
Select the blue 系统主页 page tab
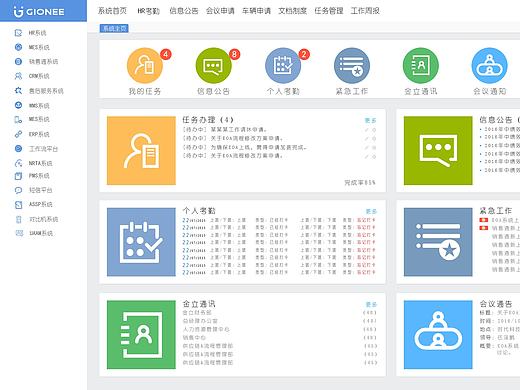pos(114,29)
